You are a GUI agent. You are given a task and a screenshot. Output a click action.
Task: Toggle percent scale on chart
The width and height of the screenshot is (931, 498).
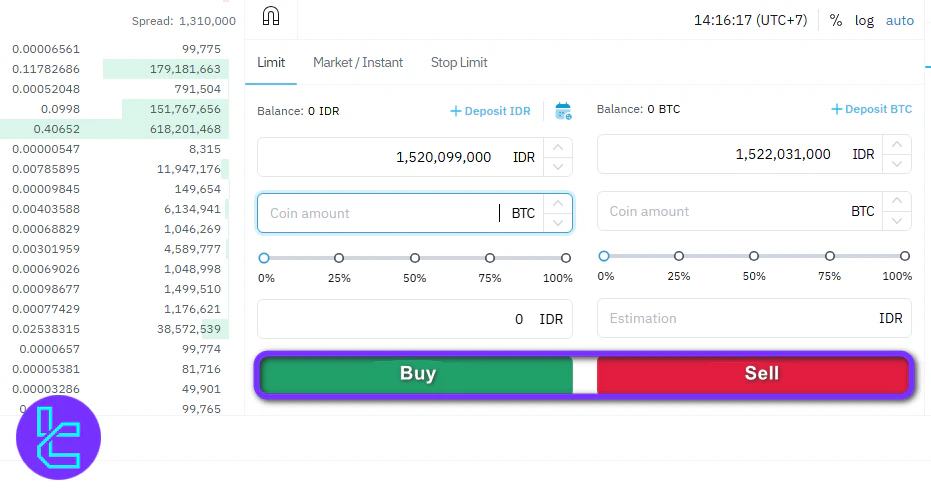point(835,20)
